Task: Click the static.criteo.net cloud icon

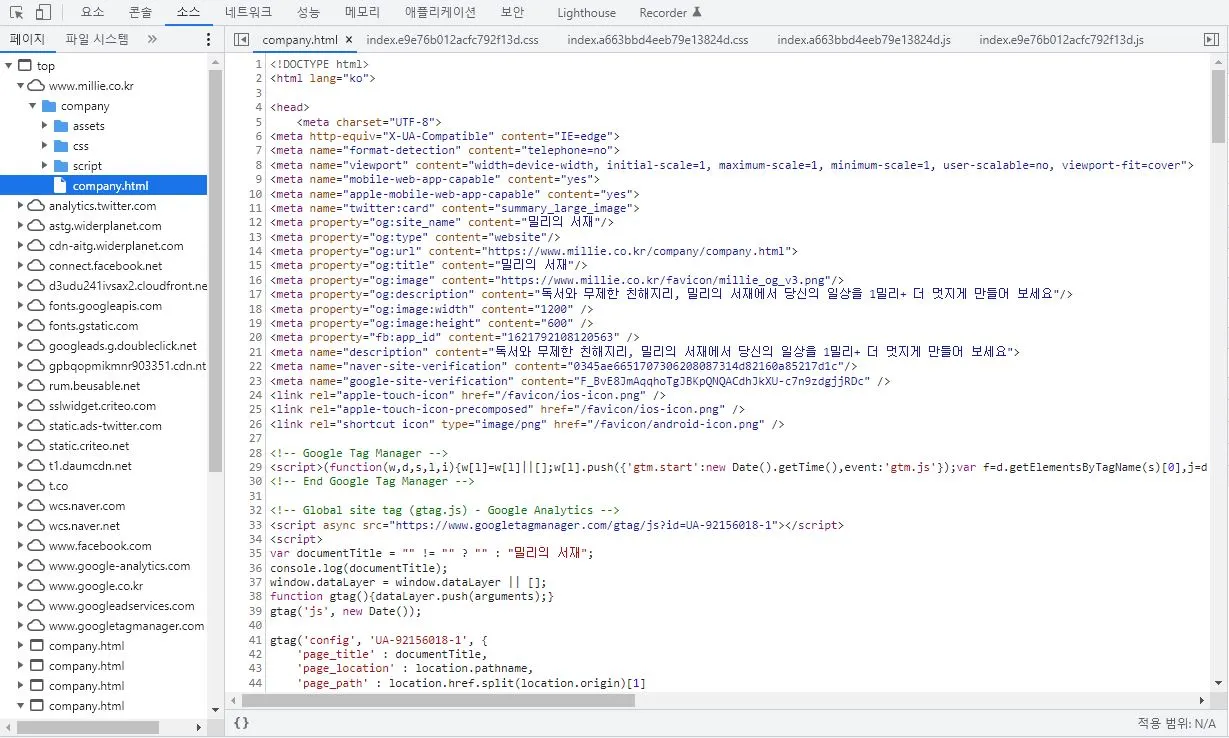Action: [37, 446]
